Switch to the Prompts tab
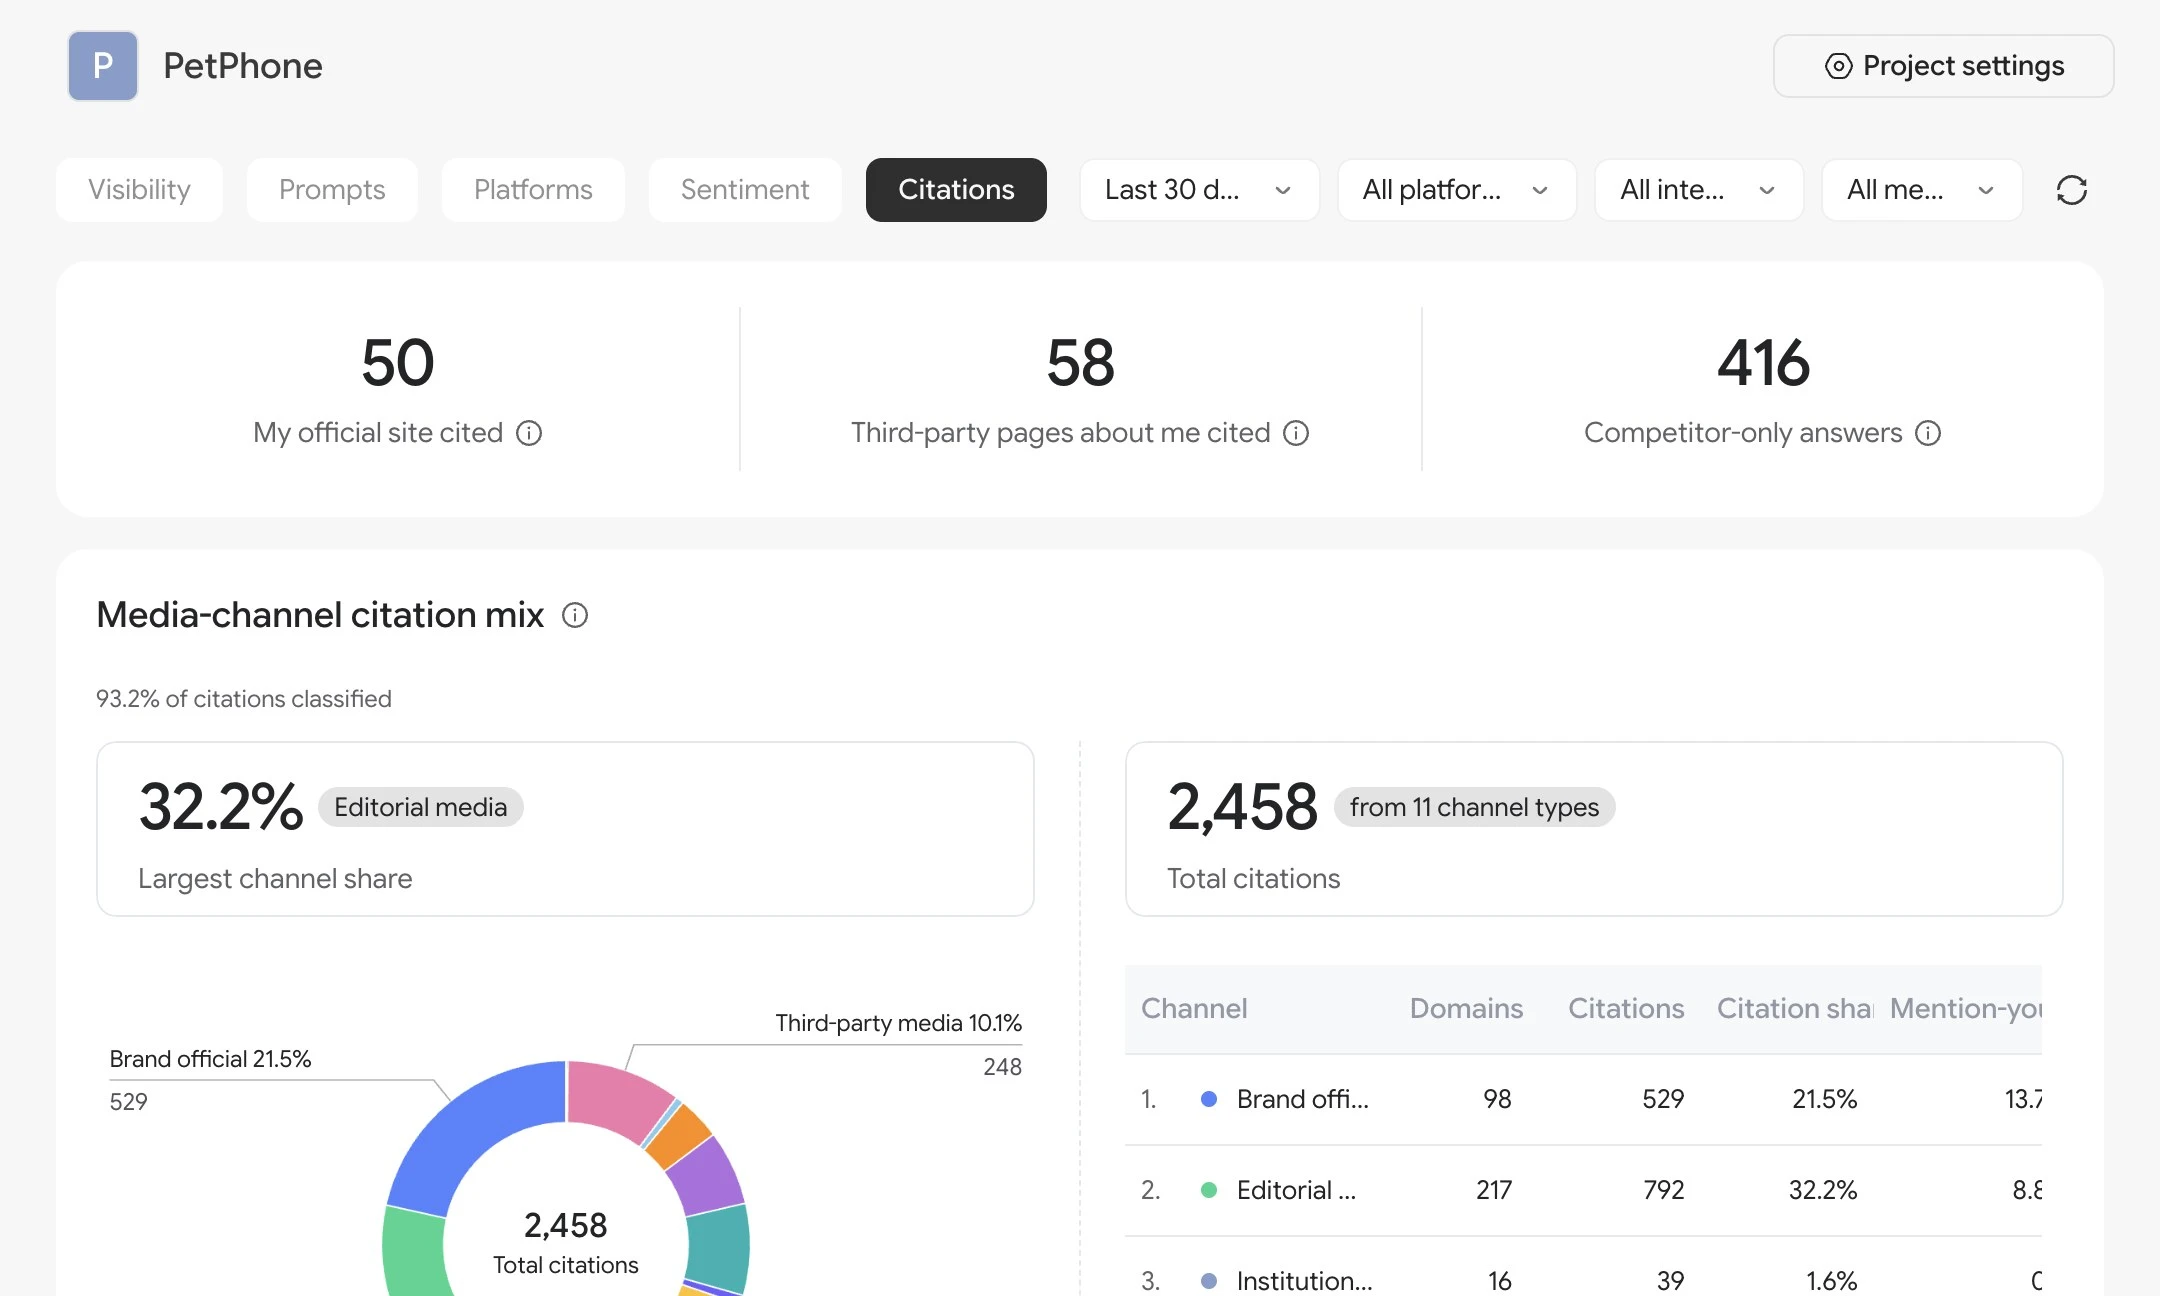 [332, 190]
